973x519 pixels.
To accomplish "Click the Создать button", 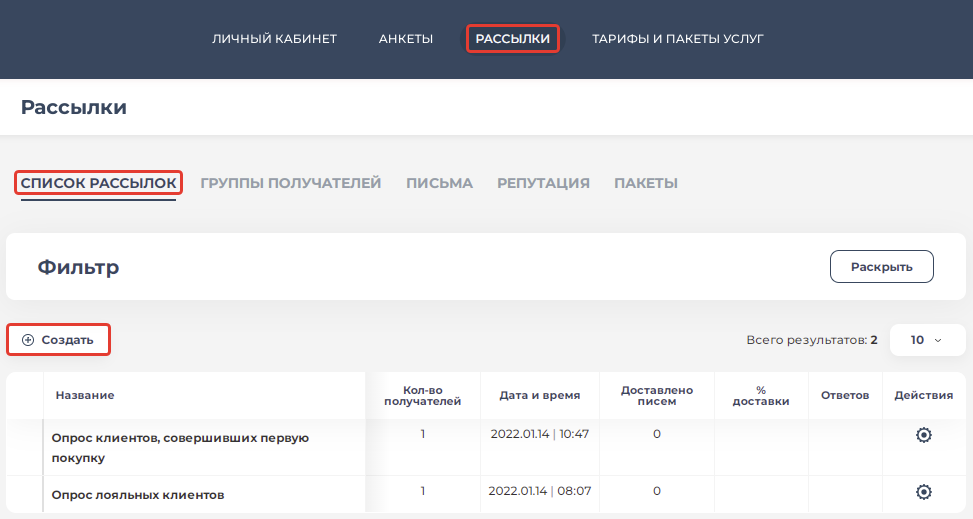I will click(x=58, y=340).
